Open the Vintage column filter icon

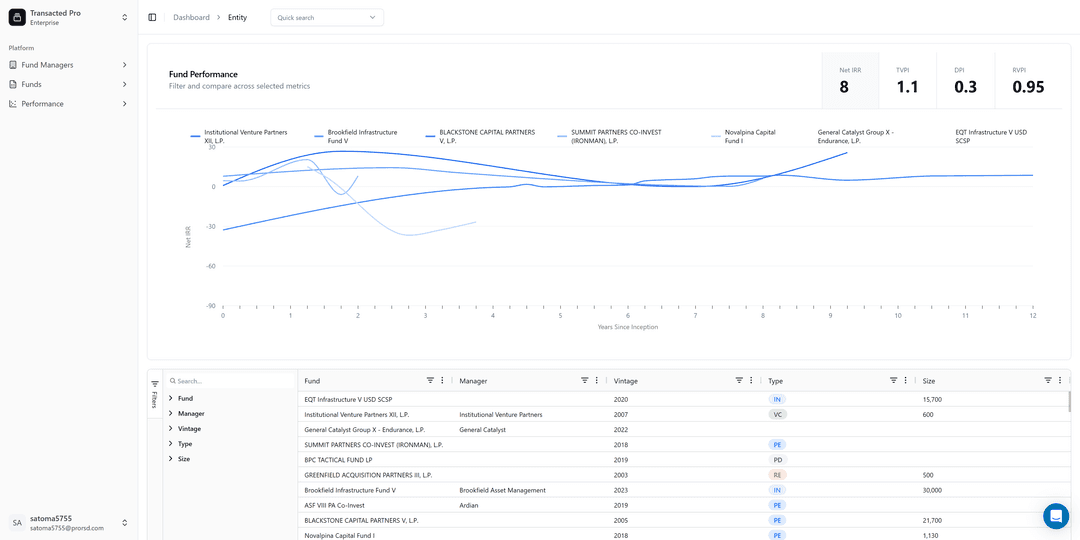click(739, 380)
